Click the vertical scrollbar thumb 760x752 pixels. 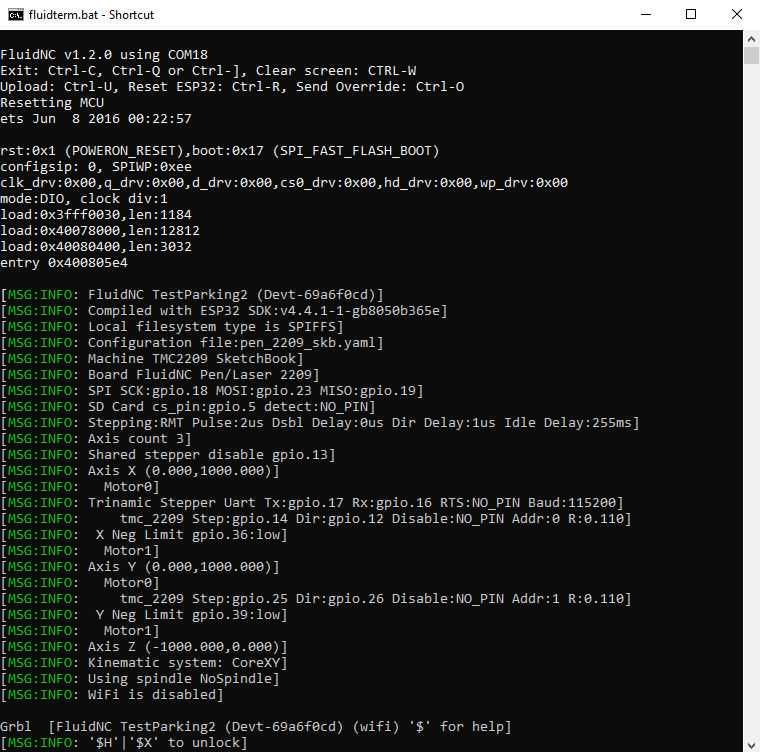(x=751, y=56)
